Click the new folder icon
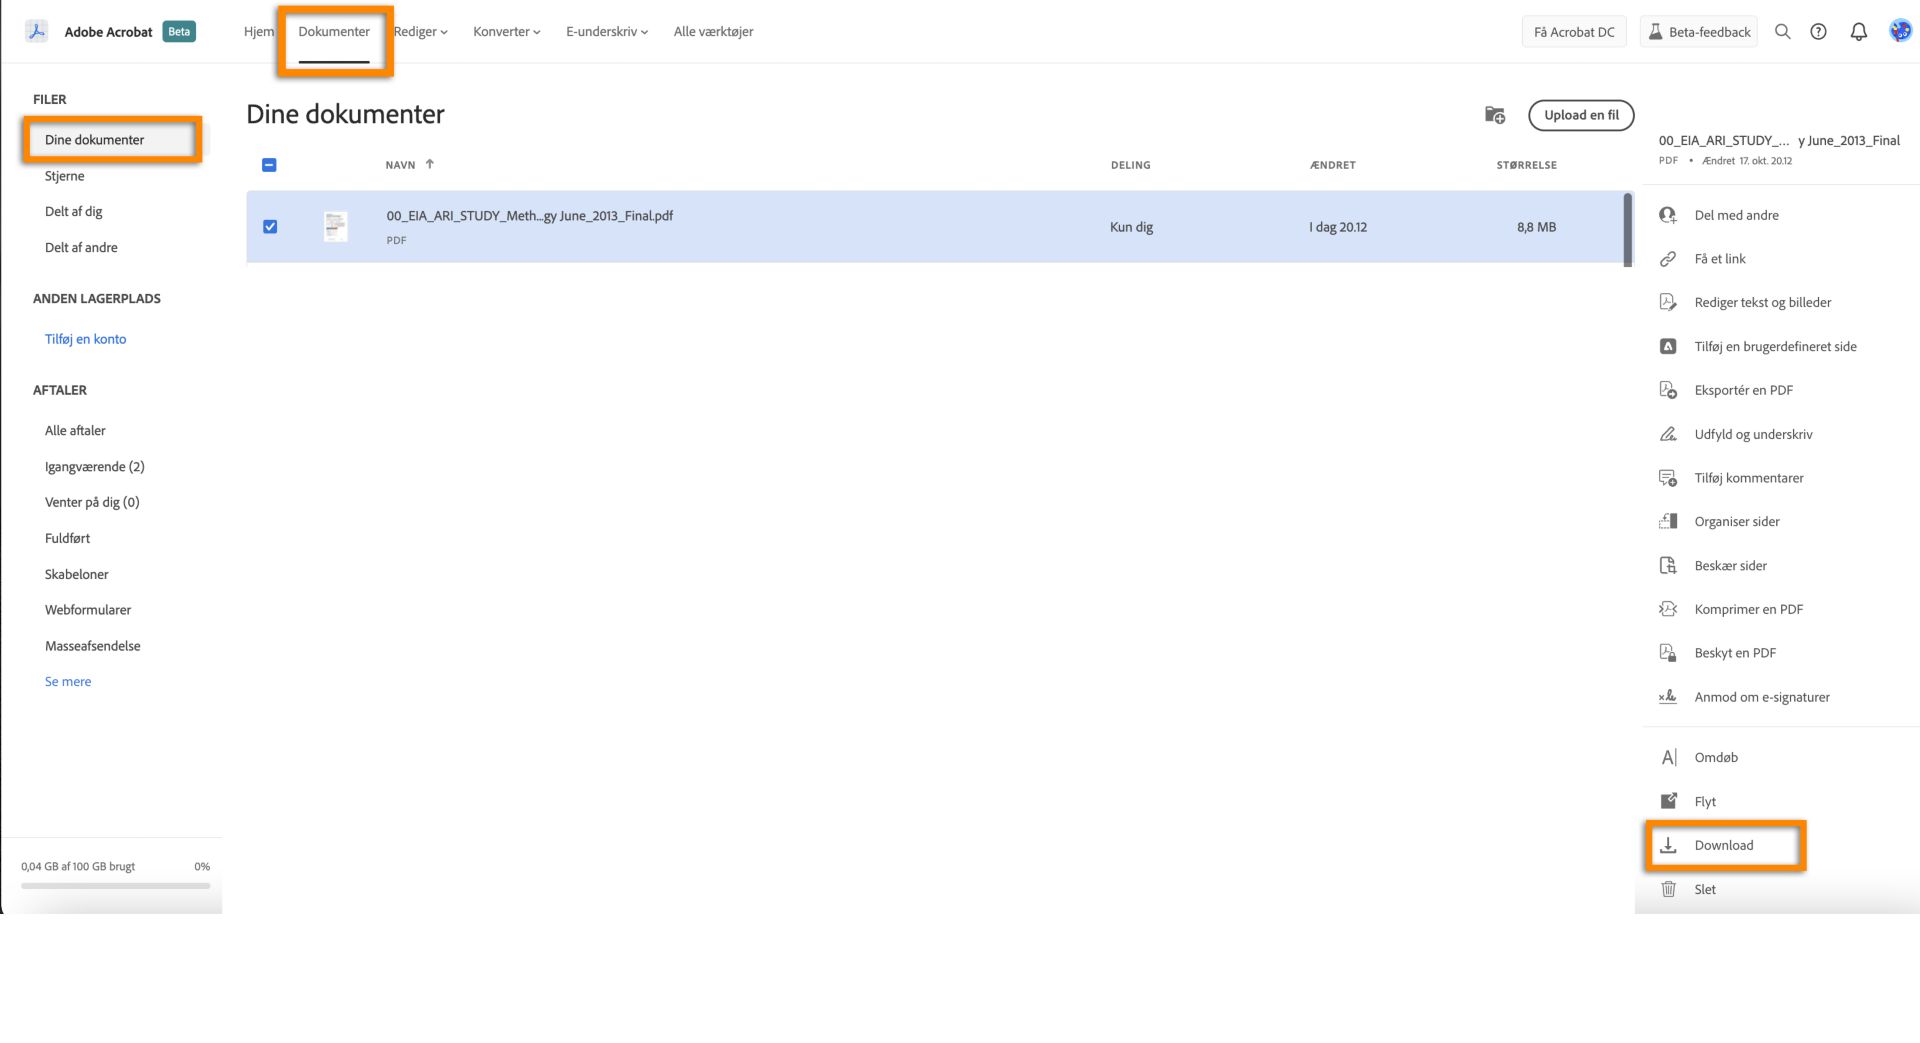This screenshot has height=1043, width=1920. pyautogui.click(x=1495, y=115)
